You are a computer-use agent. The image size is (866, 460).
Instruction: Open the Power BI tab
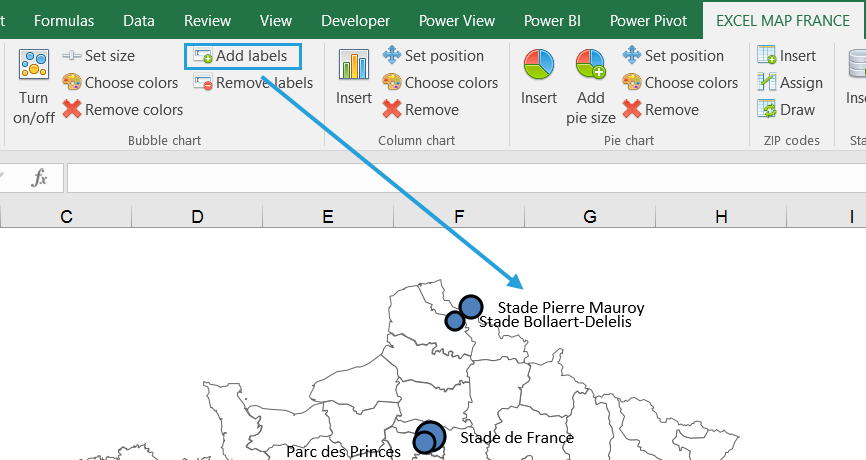click(552, 21)
